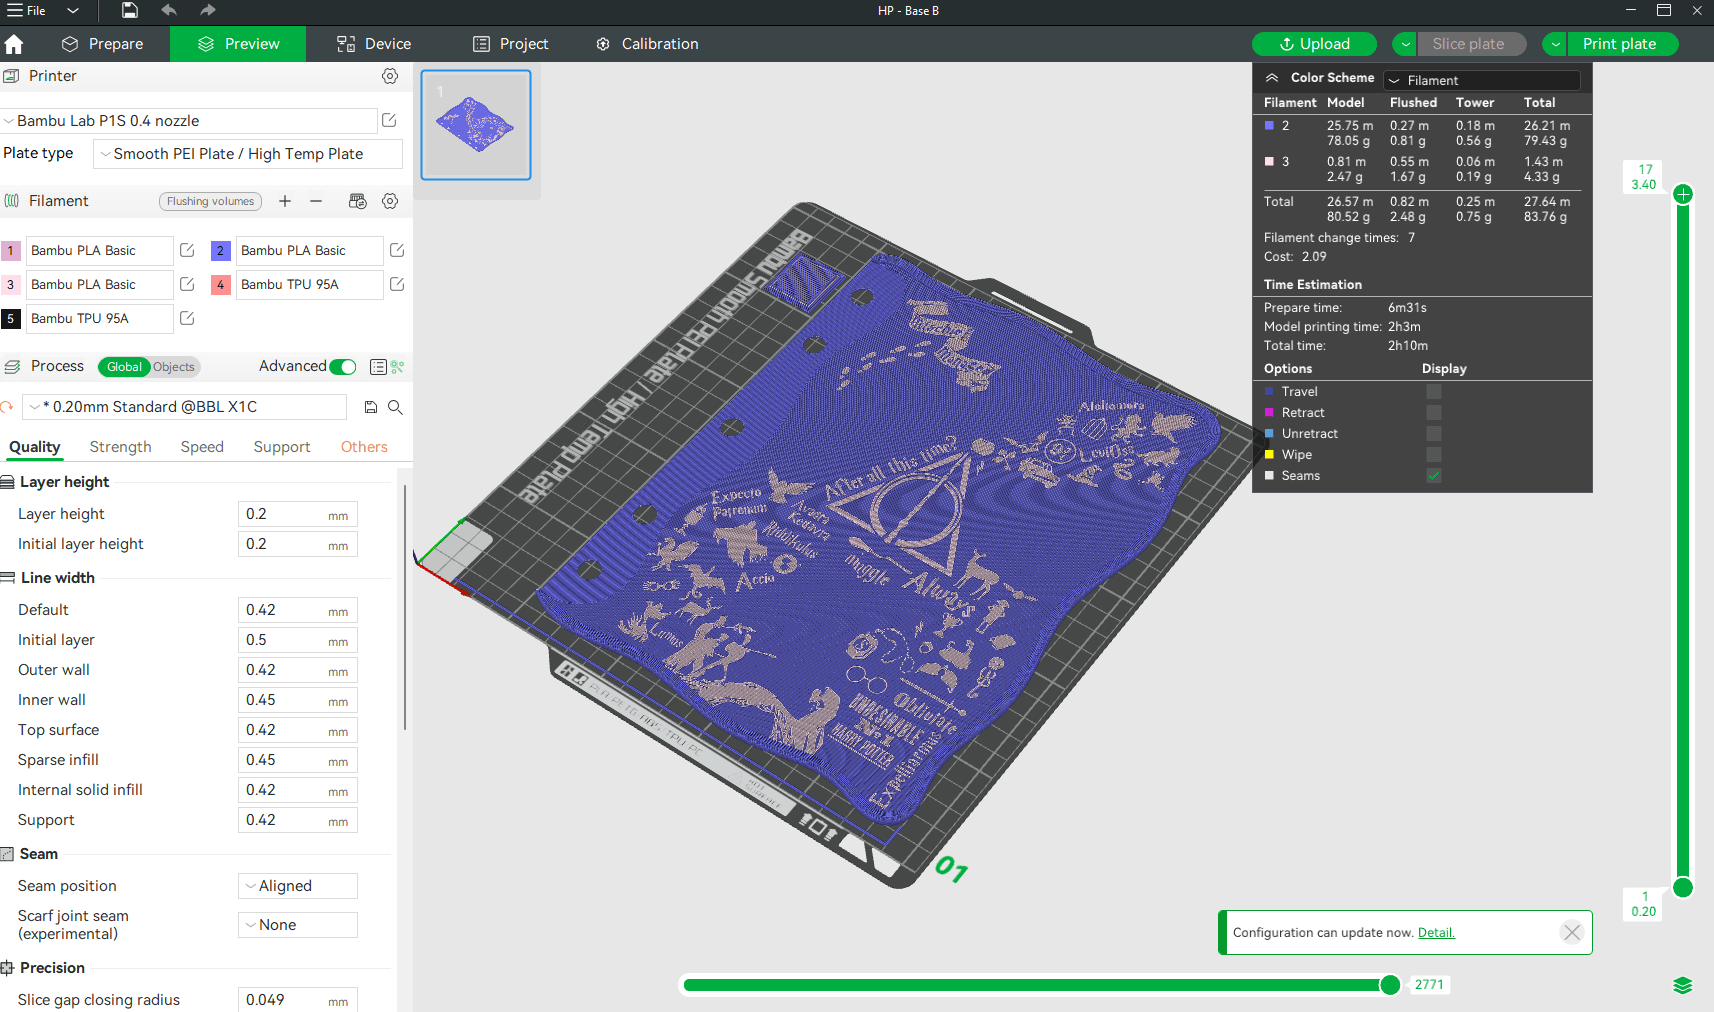Click the layers icon at bottom right
Screen dimensions: 1714x1012
(x=1683, y=985)
